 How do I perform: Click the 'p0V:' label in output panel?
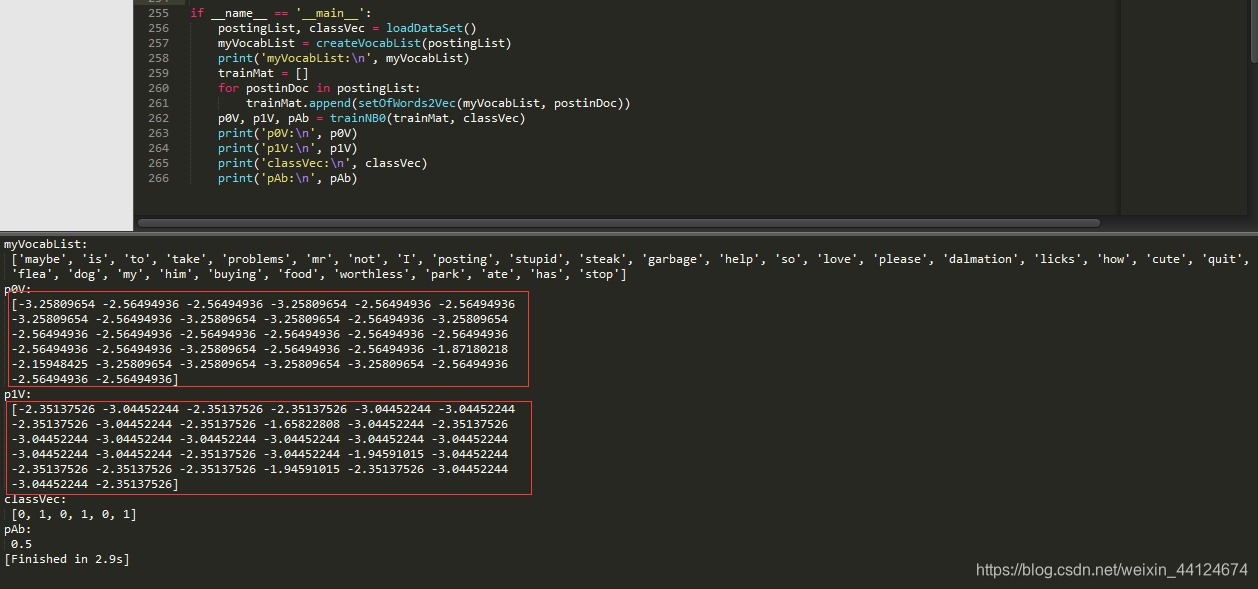click(18, 289)
